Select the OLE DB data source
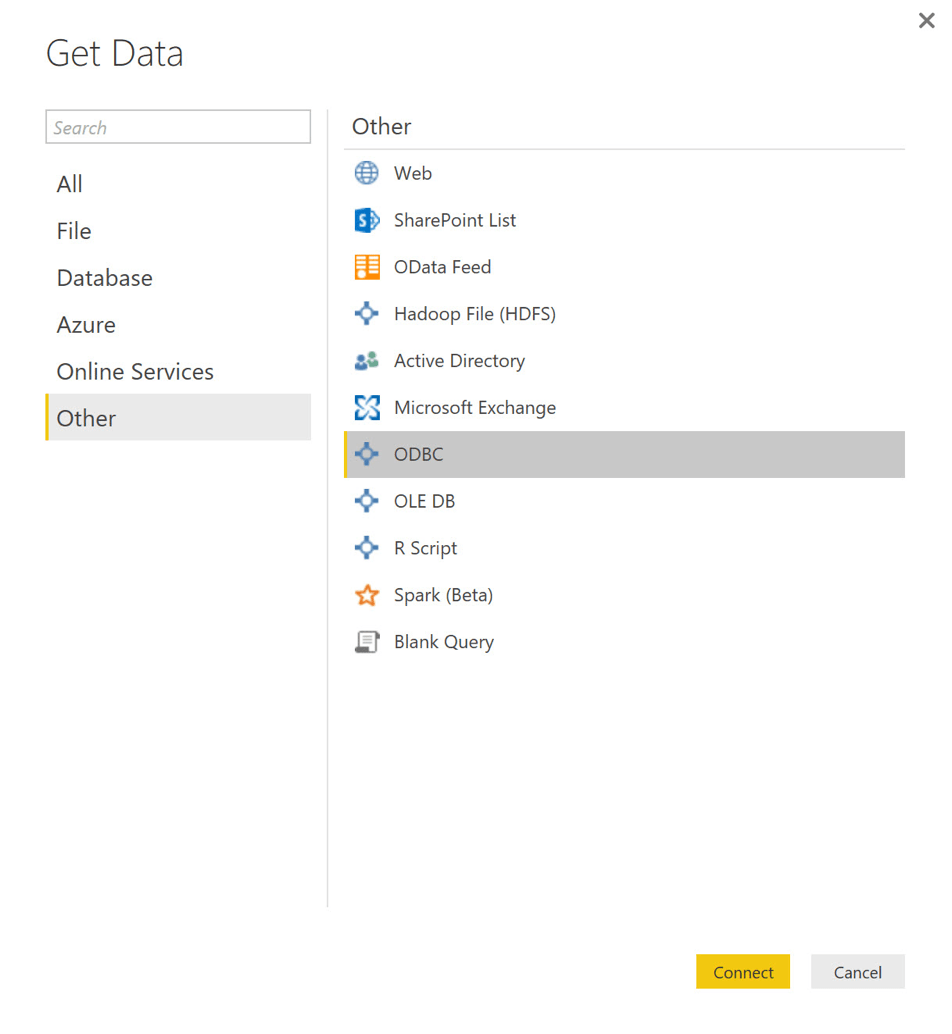The image size is (952, 1034). 424,501
